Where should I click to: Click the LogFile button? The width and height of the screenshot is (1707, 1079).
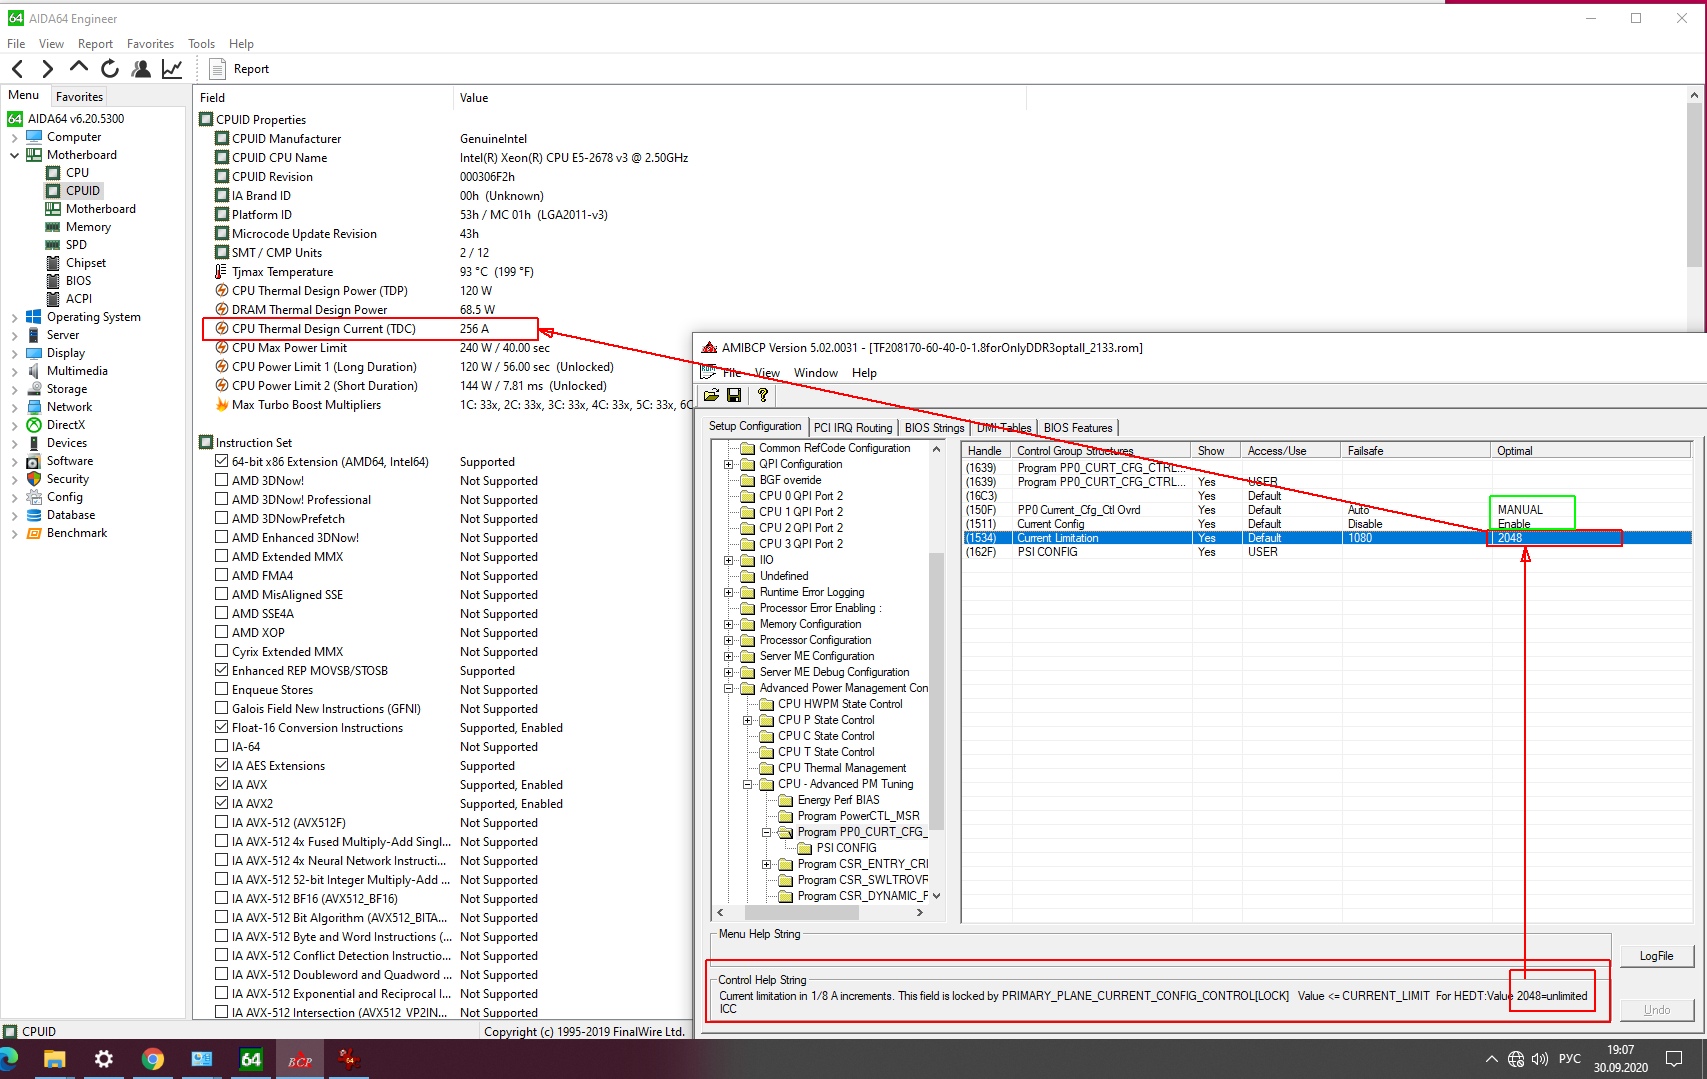tap(1656, 956)
